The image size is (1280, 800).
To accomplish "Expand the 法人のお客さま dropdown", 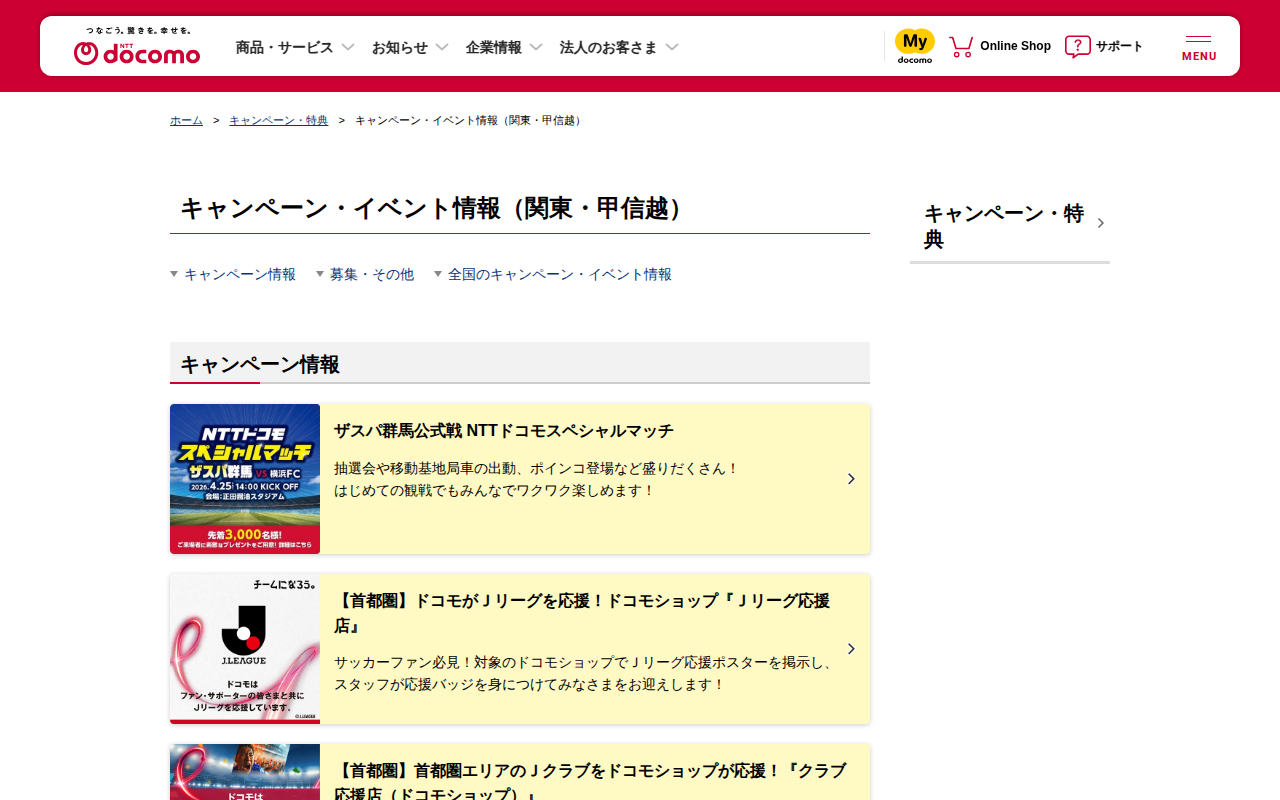I will coord(619,47).
